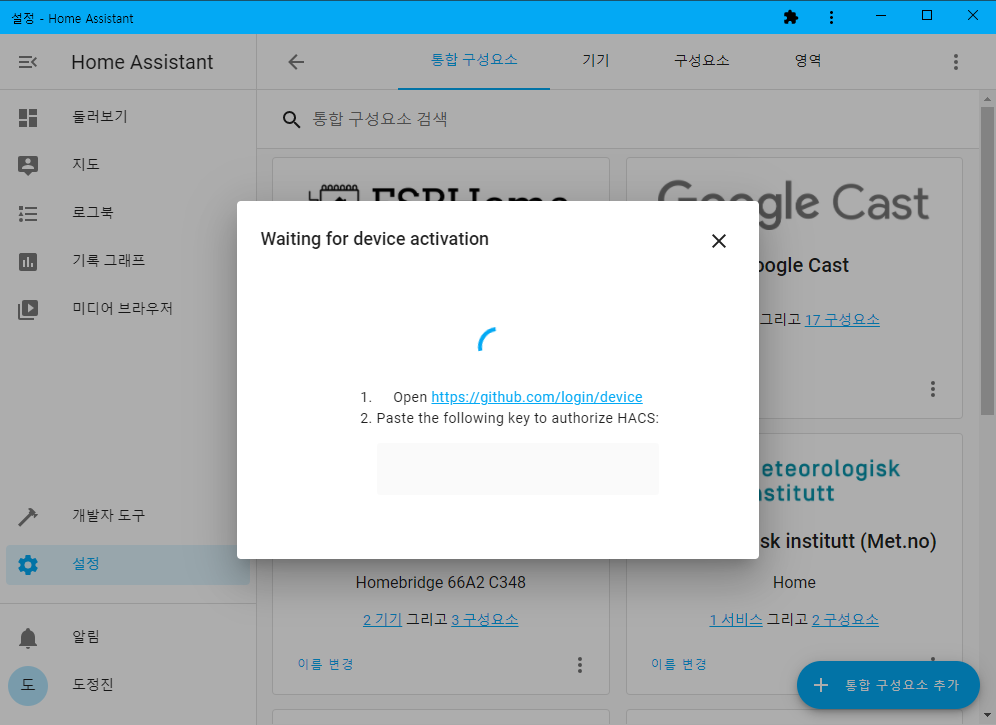Image resolution: width=996 pixels, height=725 pixels.
Task: Select the Google Cast logo image
Action: (794, 203)
